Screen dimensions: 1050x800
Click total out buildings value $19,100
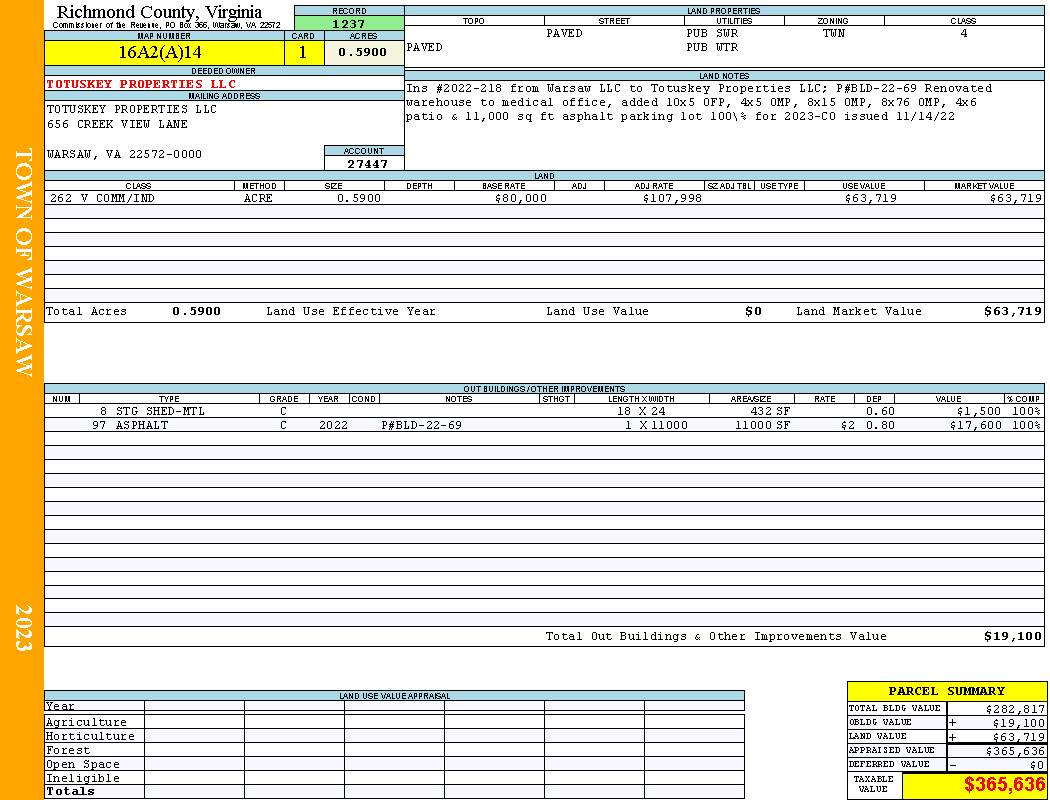[x=1013, y=637]
